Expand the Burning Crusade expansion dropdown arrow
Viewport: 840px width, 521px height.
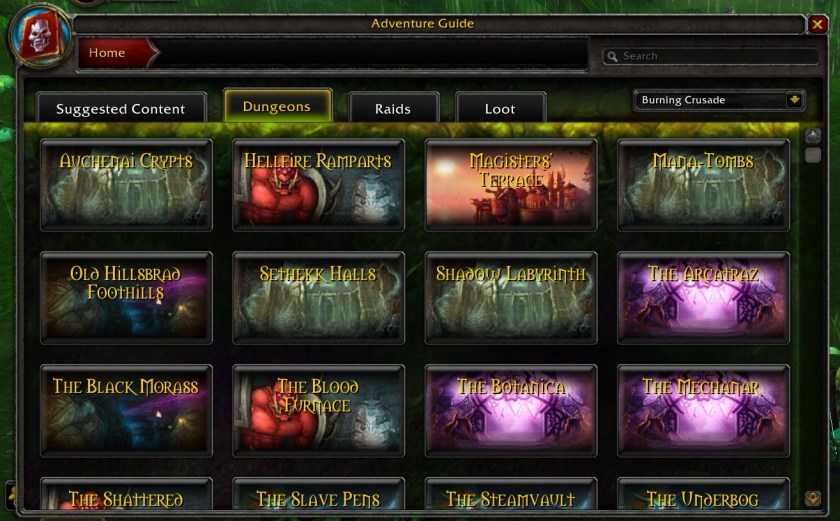tap(794, 100)
